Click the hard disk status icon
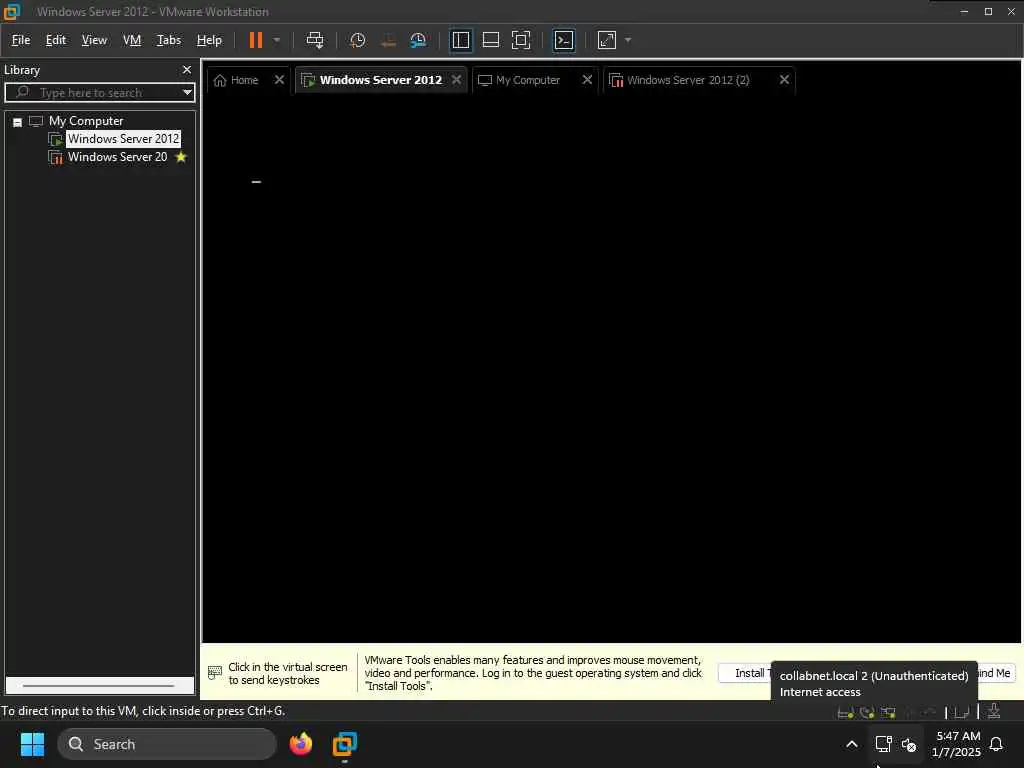This screenshot has height=768, width=1024. pos(845,712)
